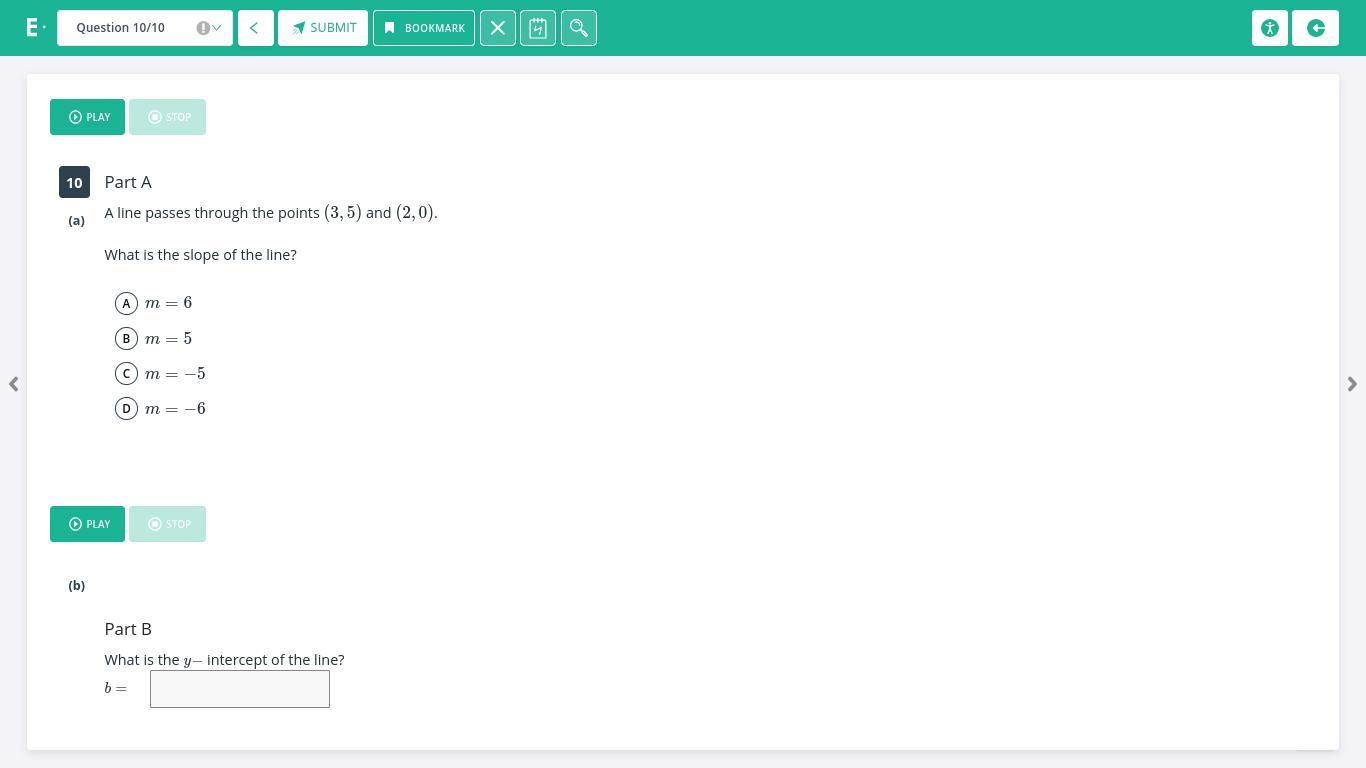Choose answer C, m = −5

point(126,373)
